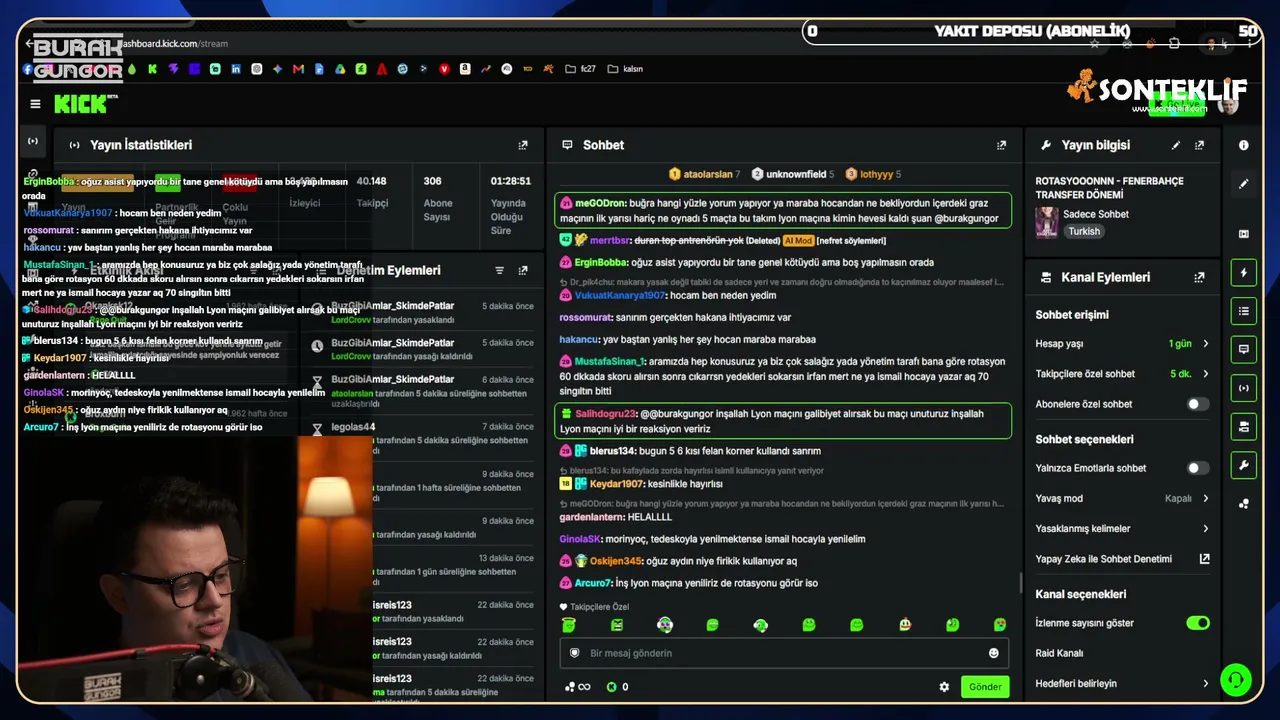Screen dimensions: 1280x720
Task: Open the kalsın bookmark folder
Action: point(625,69)
